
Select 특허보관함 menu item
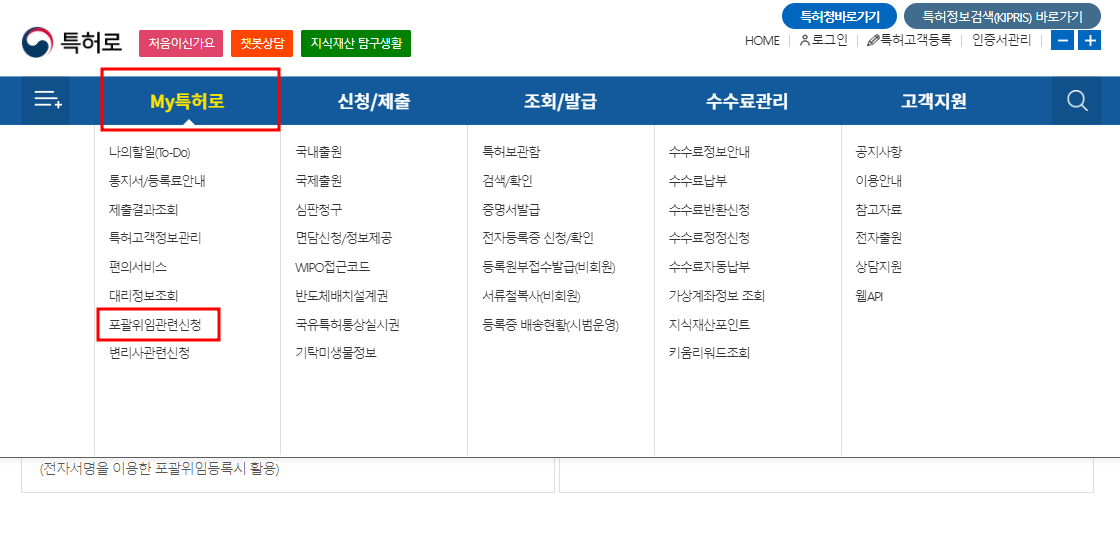click(511, 152)
